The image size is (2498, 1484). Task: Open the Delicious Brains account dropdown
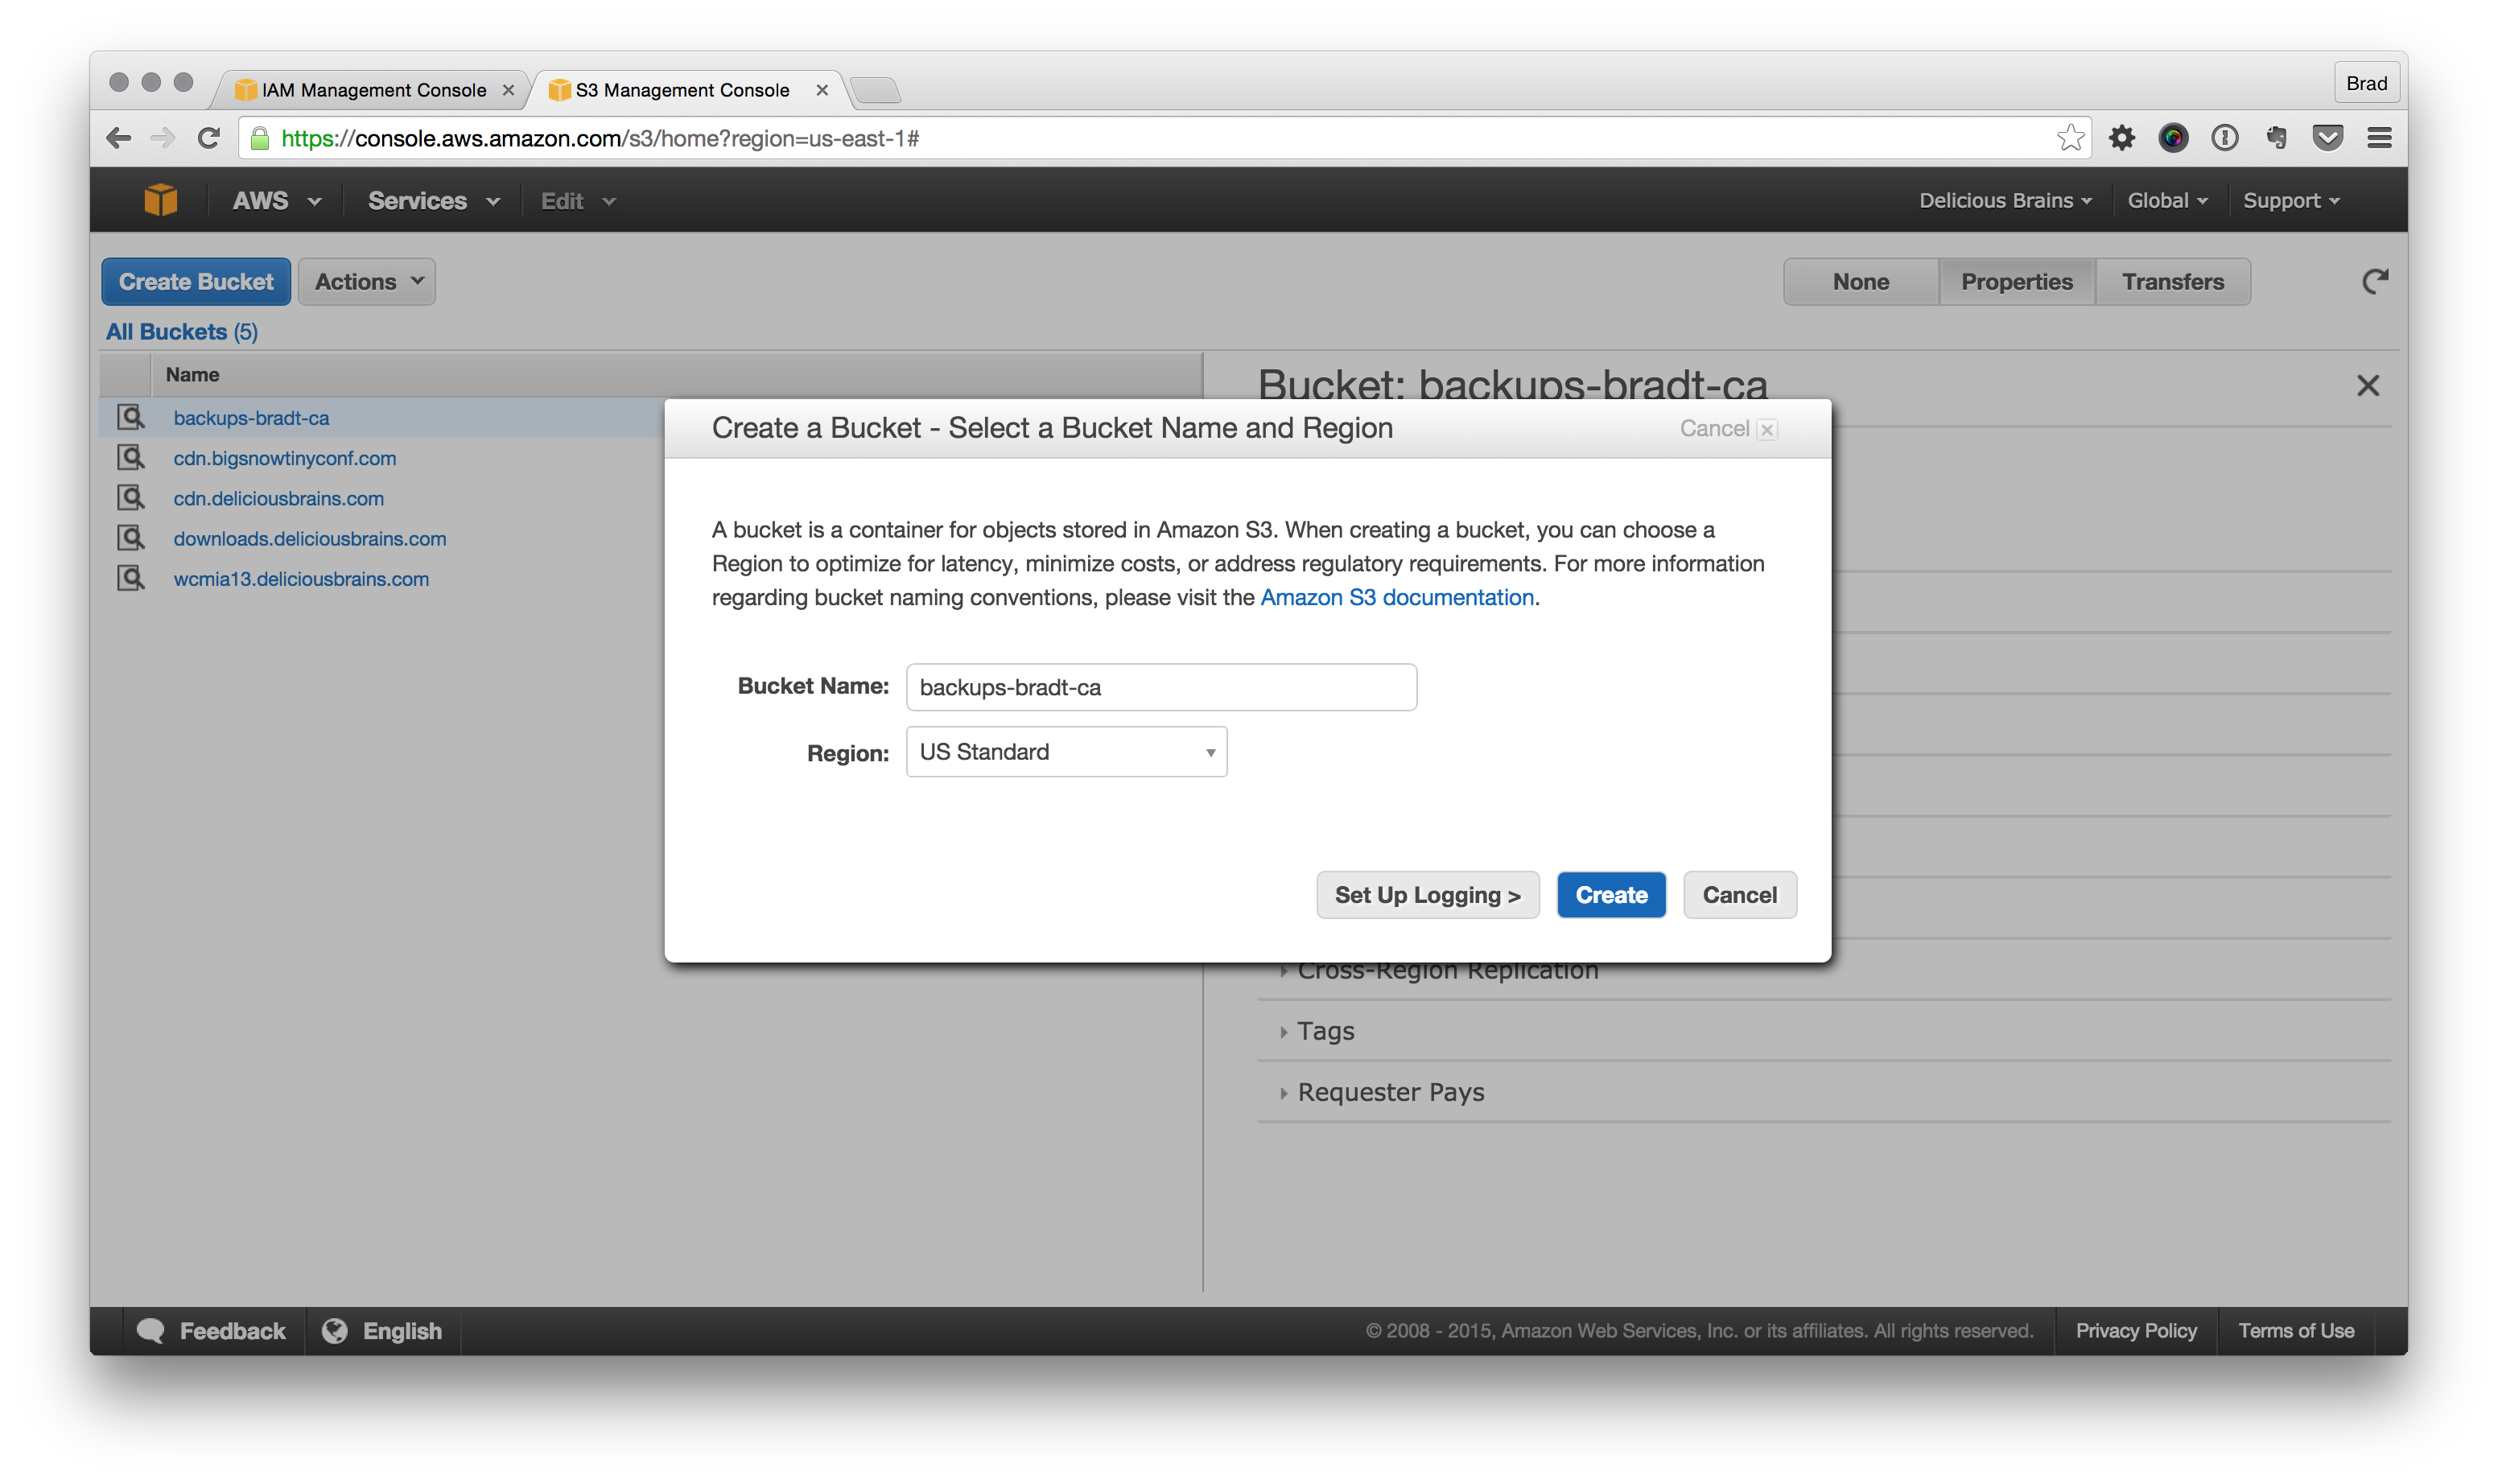(2005, 200)
